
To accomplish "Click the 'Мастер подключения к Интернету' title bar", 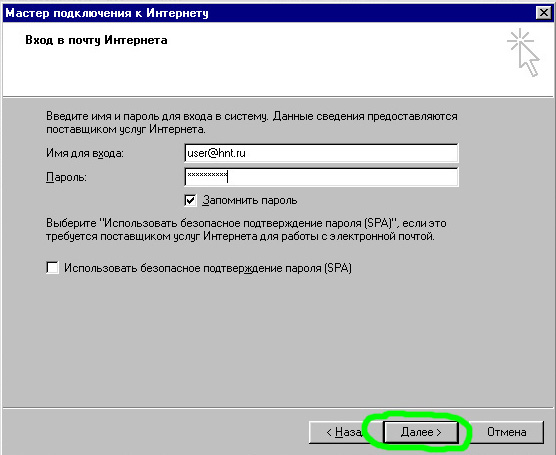I will (269, 13).
